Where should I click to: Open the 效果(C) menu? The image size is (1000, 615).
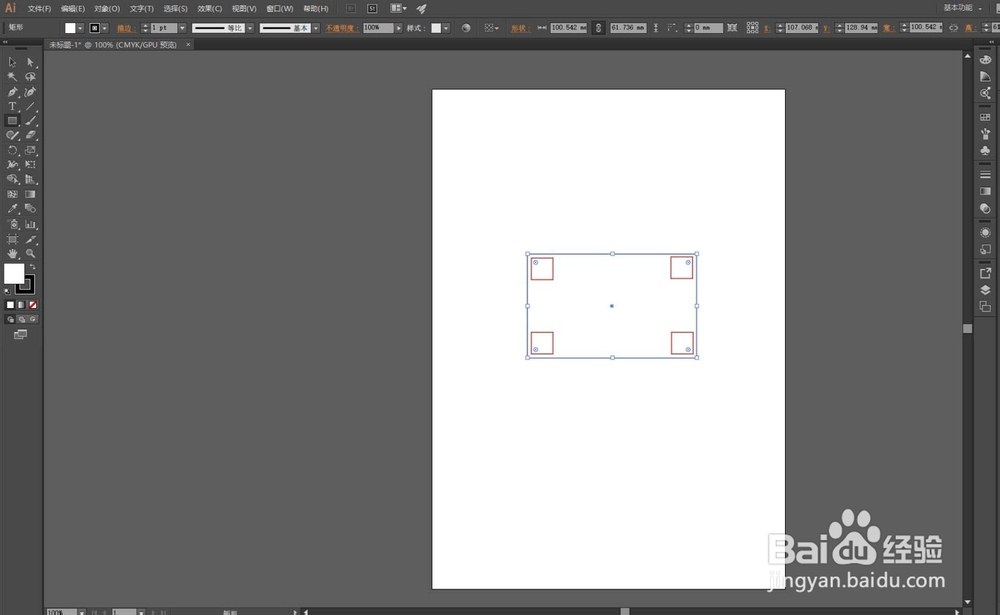(x=210, y=8)
